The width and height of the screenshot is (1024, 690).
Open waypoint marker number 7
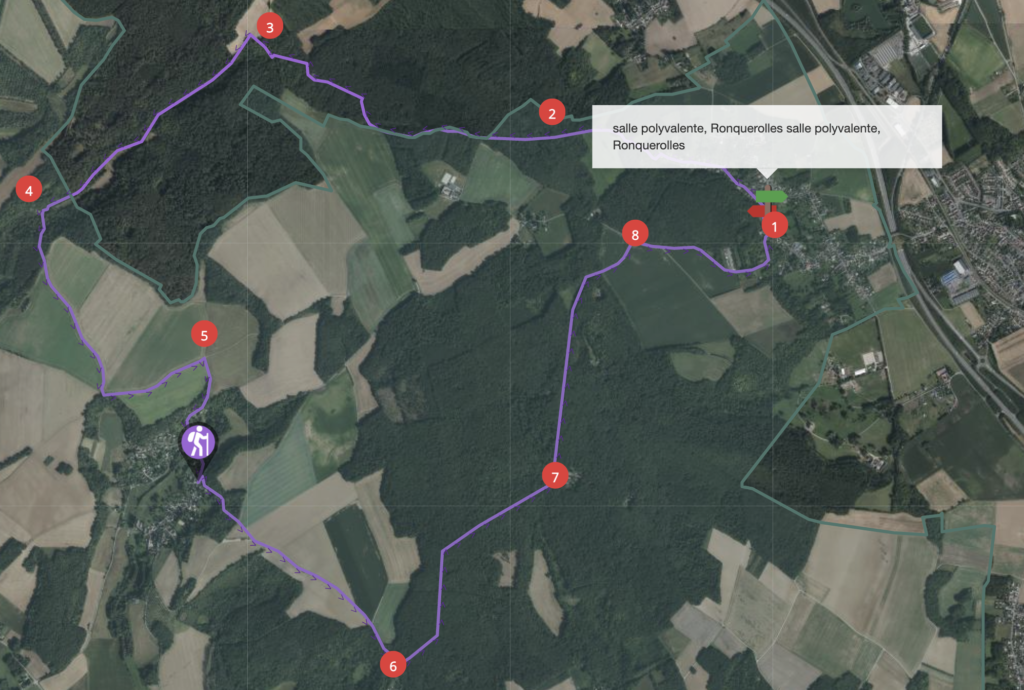555,477
